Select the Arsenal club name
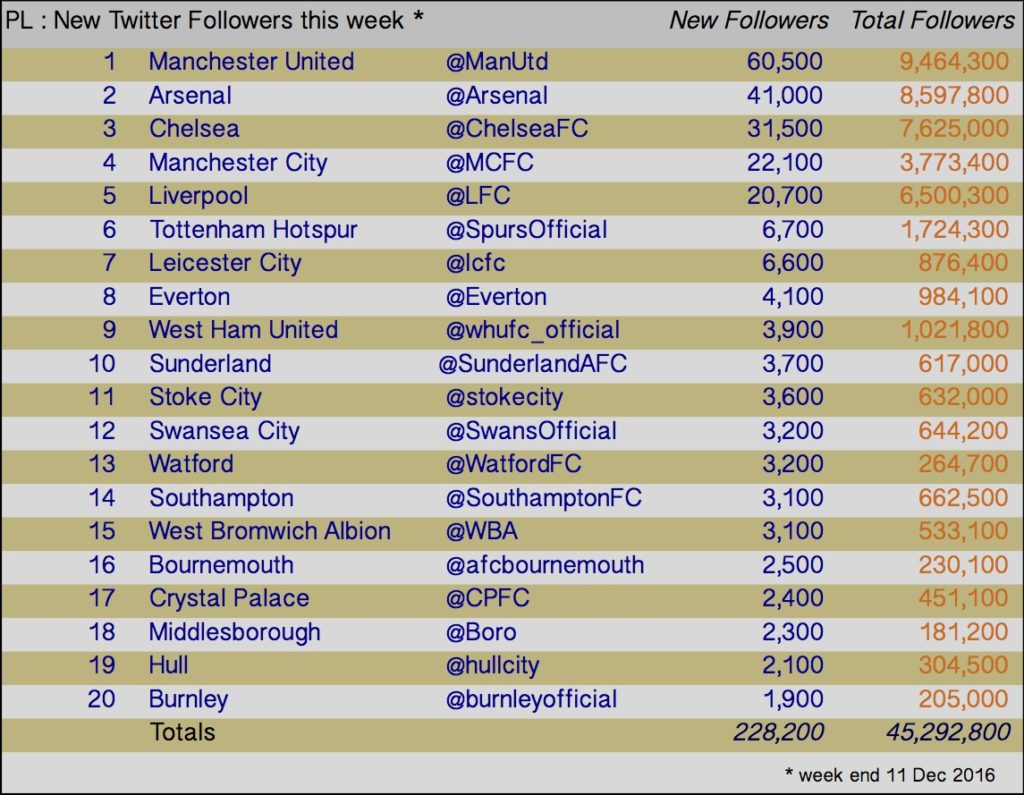Screen dimensions: 1024x795 point(190,95)
